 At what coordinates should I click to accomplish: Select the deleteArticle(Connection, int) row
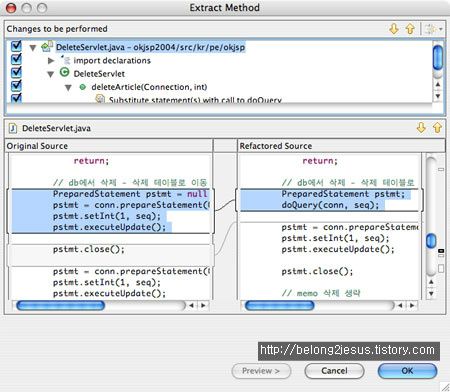(x=149, y=87)
